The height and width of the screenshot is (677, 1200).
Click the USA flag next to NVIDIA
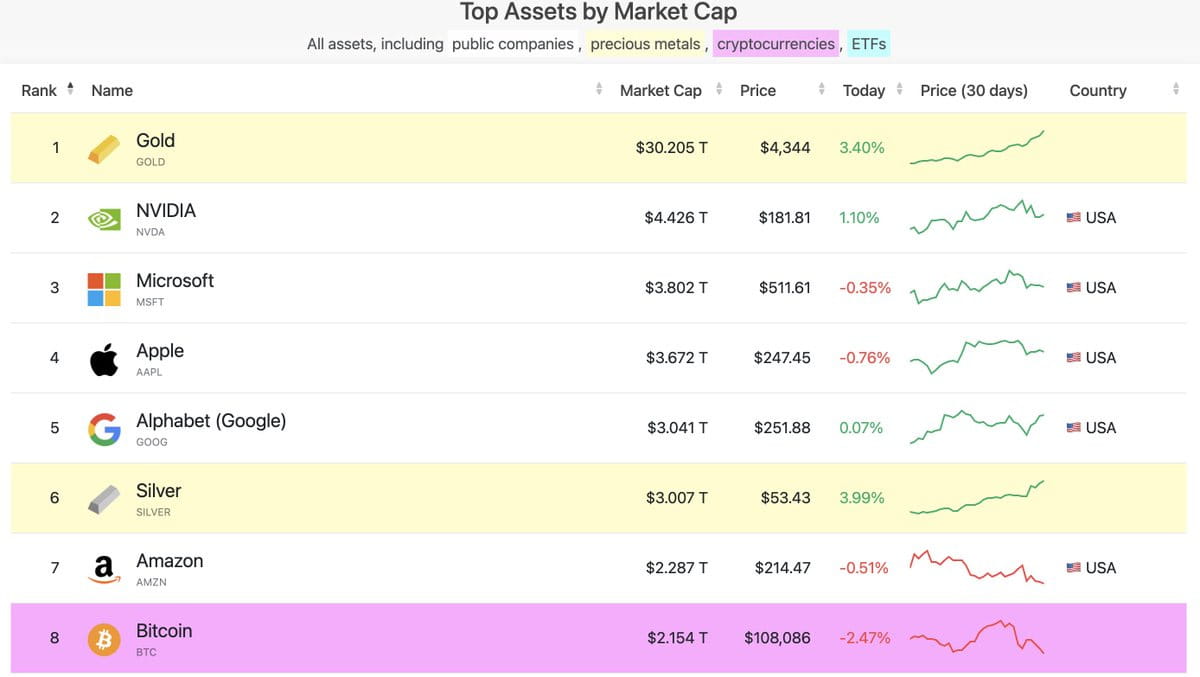tap(1074, 218)
